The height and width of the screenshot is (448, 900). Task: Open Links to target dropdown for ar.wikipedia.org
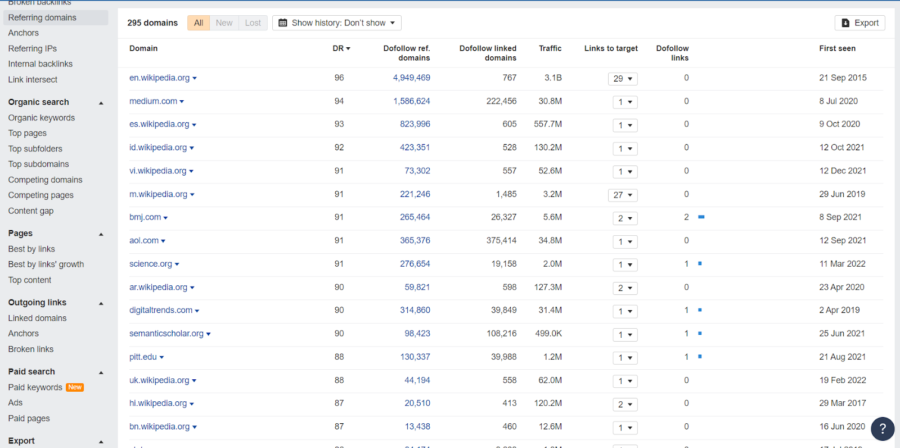(x=625, y=288)
